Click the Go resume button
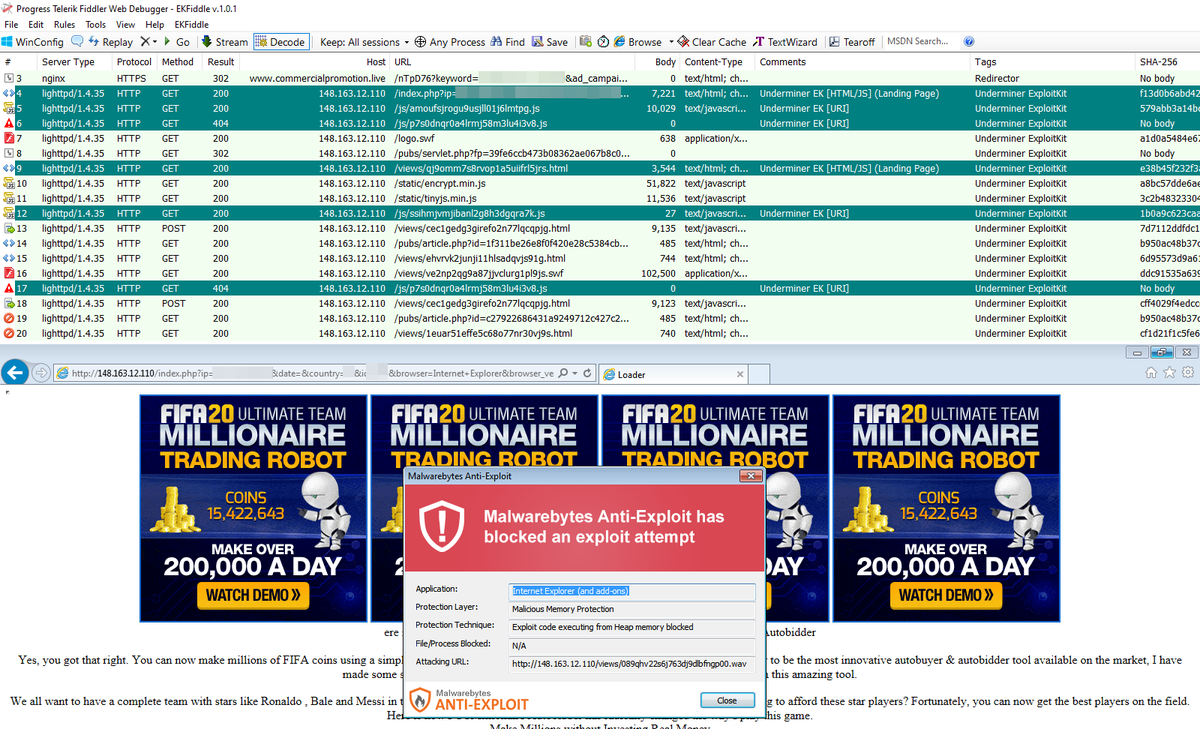Image resolution: width=1200 pixels, height=729 pixels. (x=175, y=42)
